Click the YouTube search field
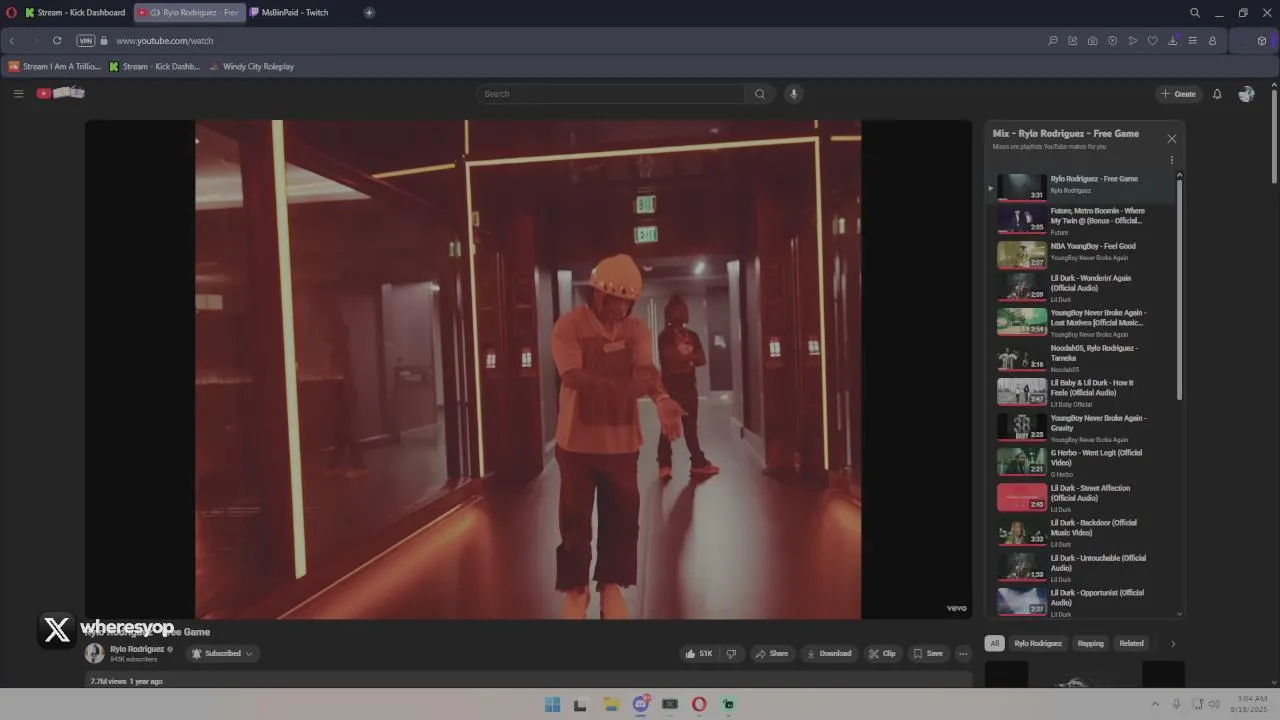The image size is (1280, 720). pos(610,94)
